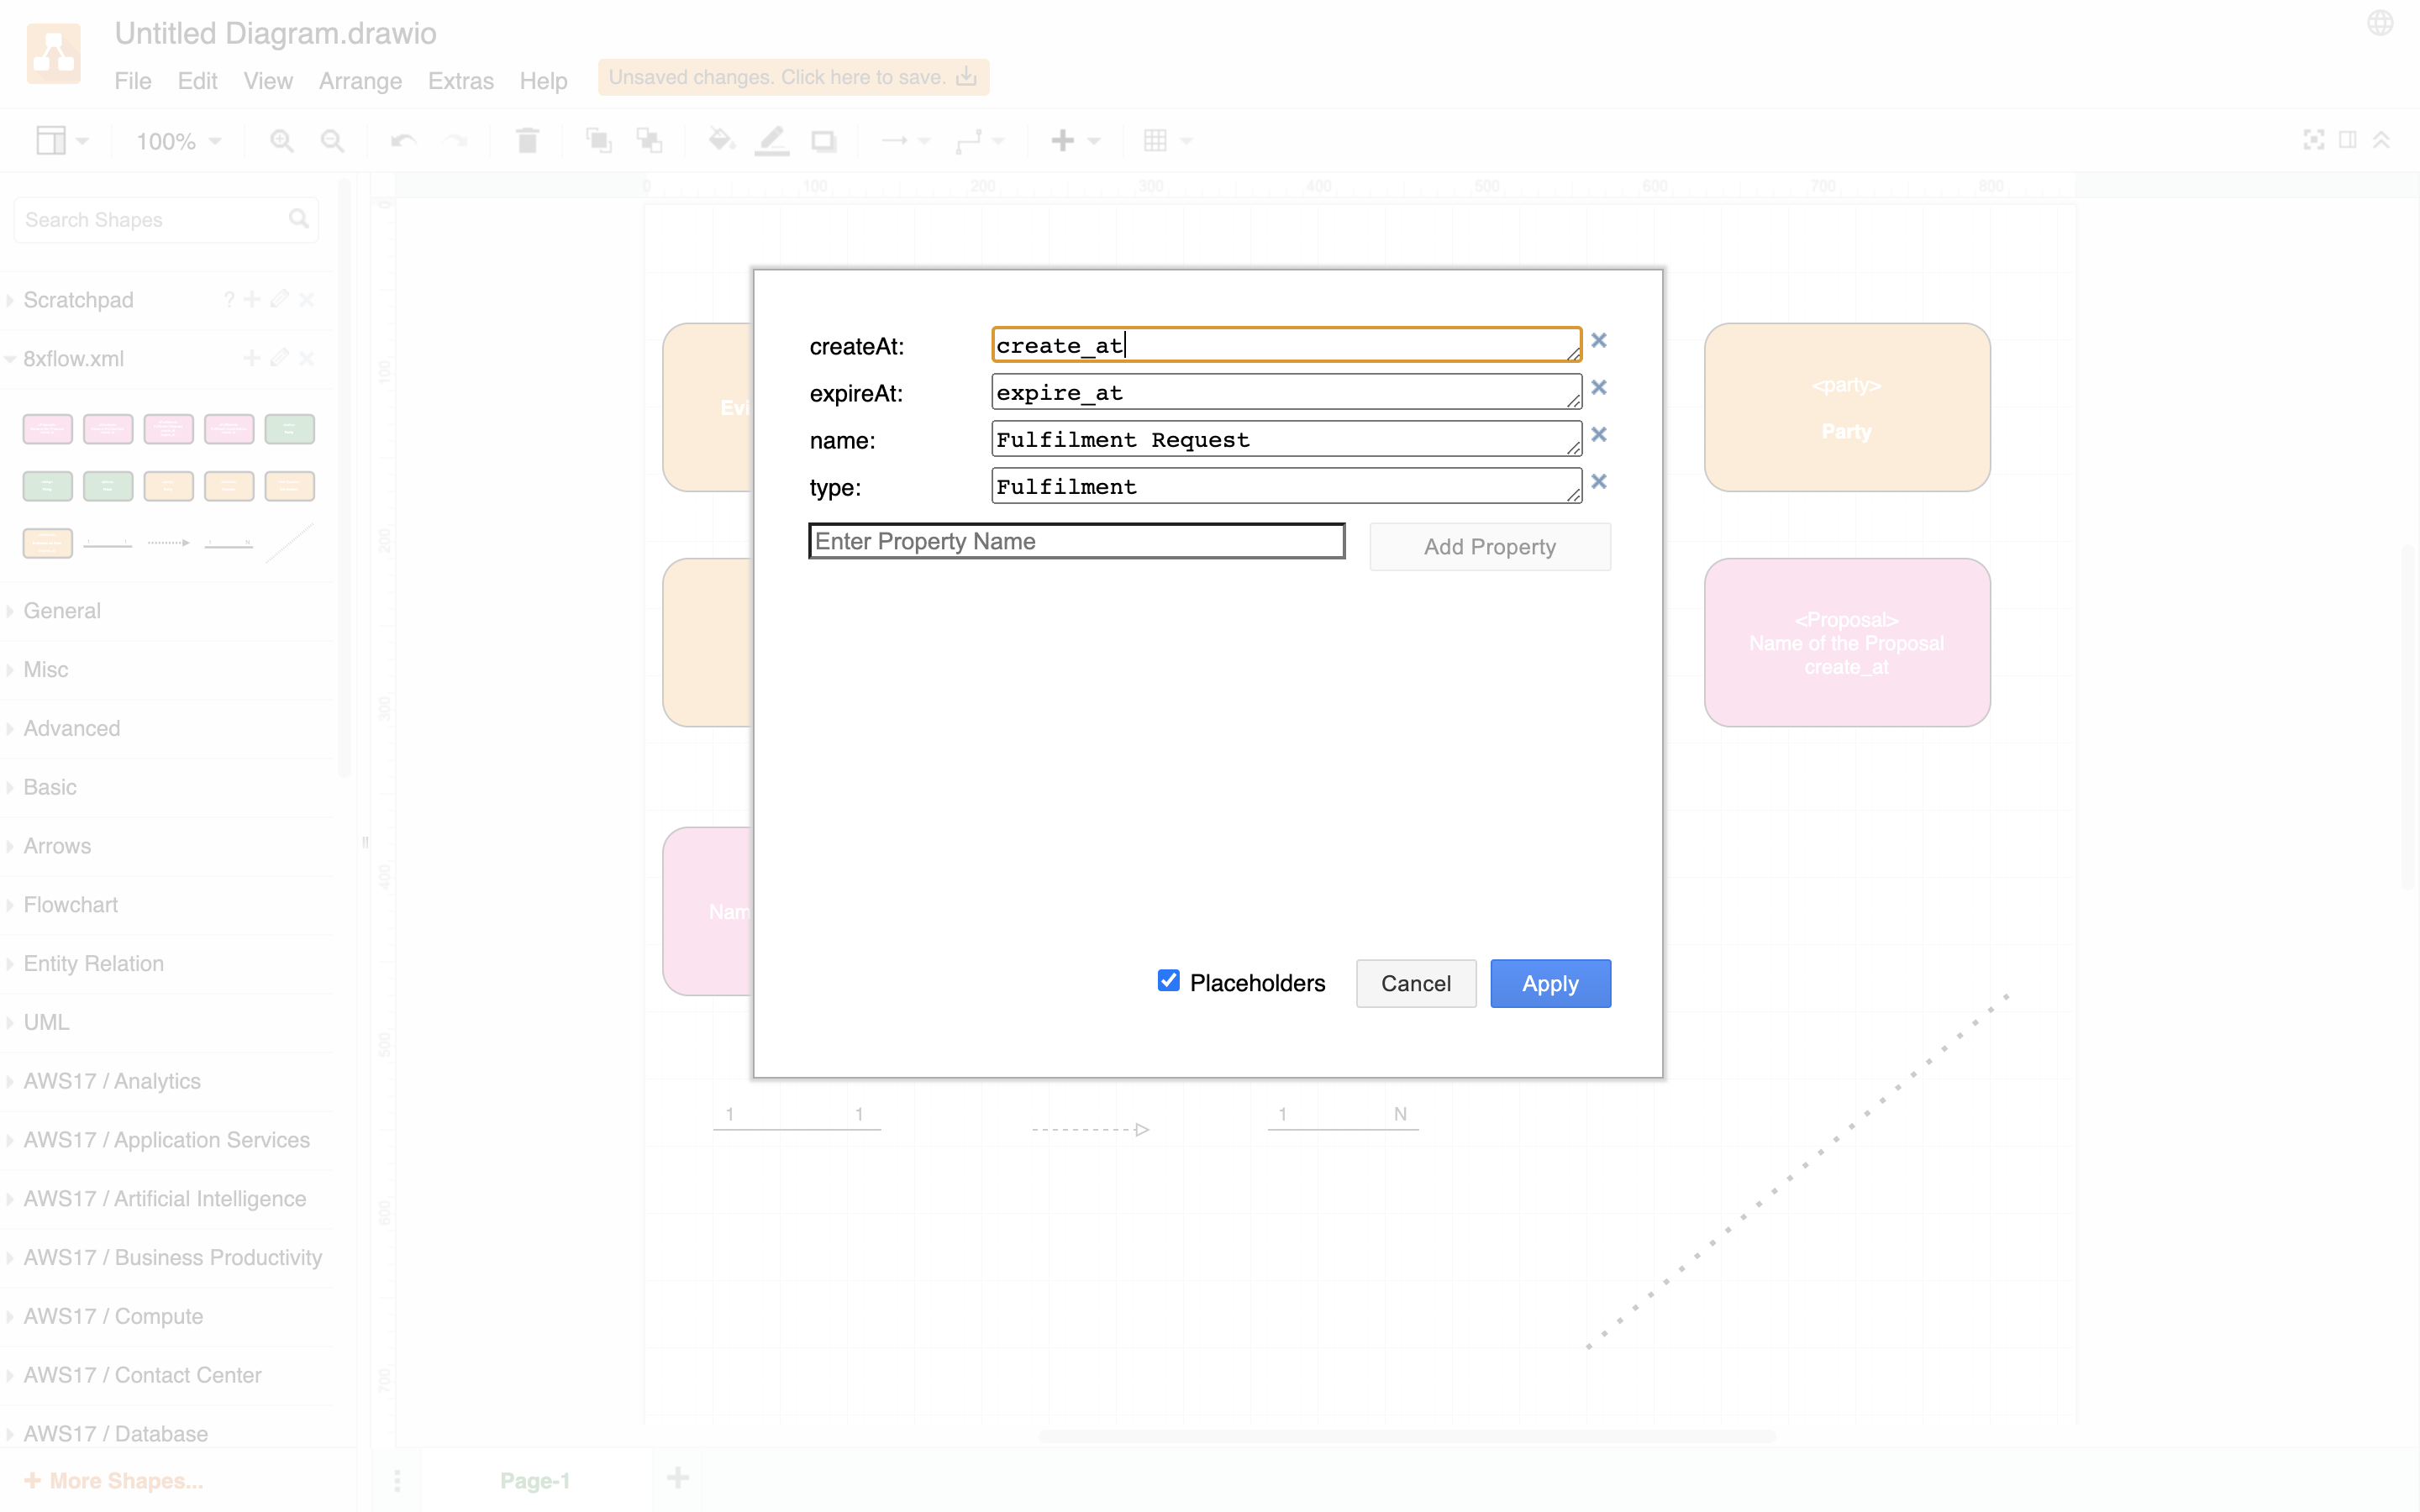Click the Cancel button

pos(1415,983)
